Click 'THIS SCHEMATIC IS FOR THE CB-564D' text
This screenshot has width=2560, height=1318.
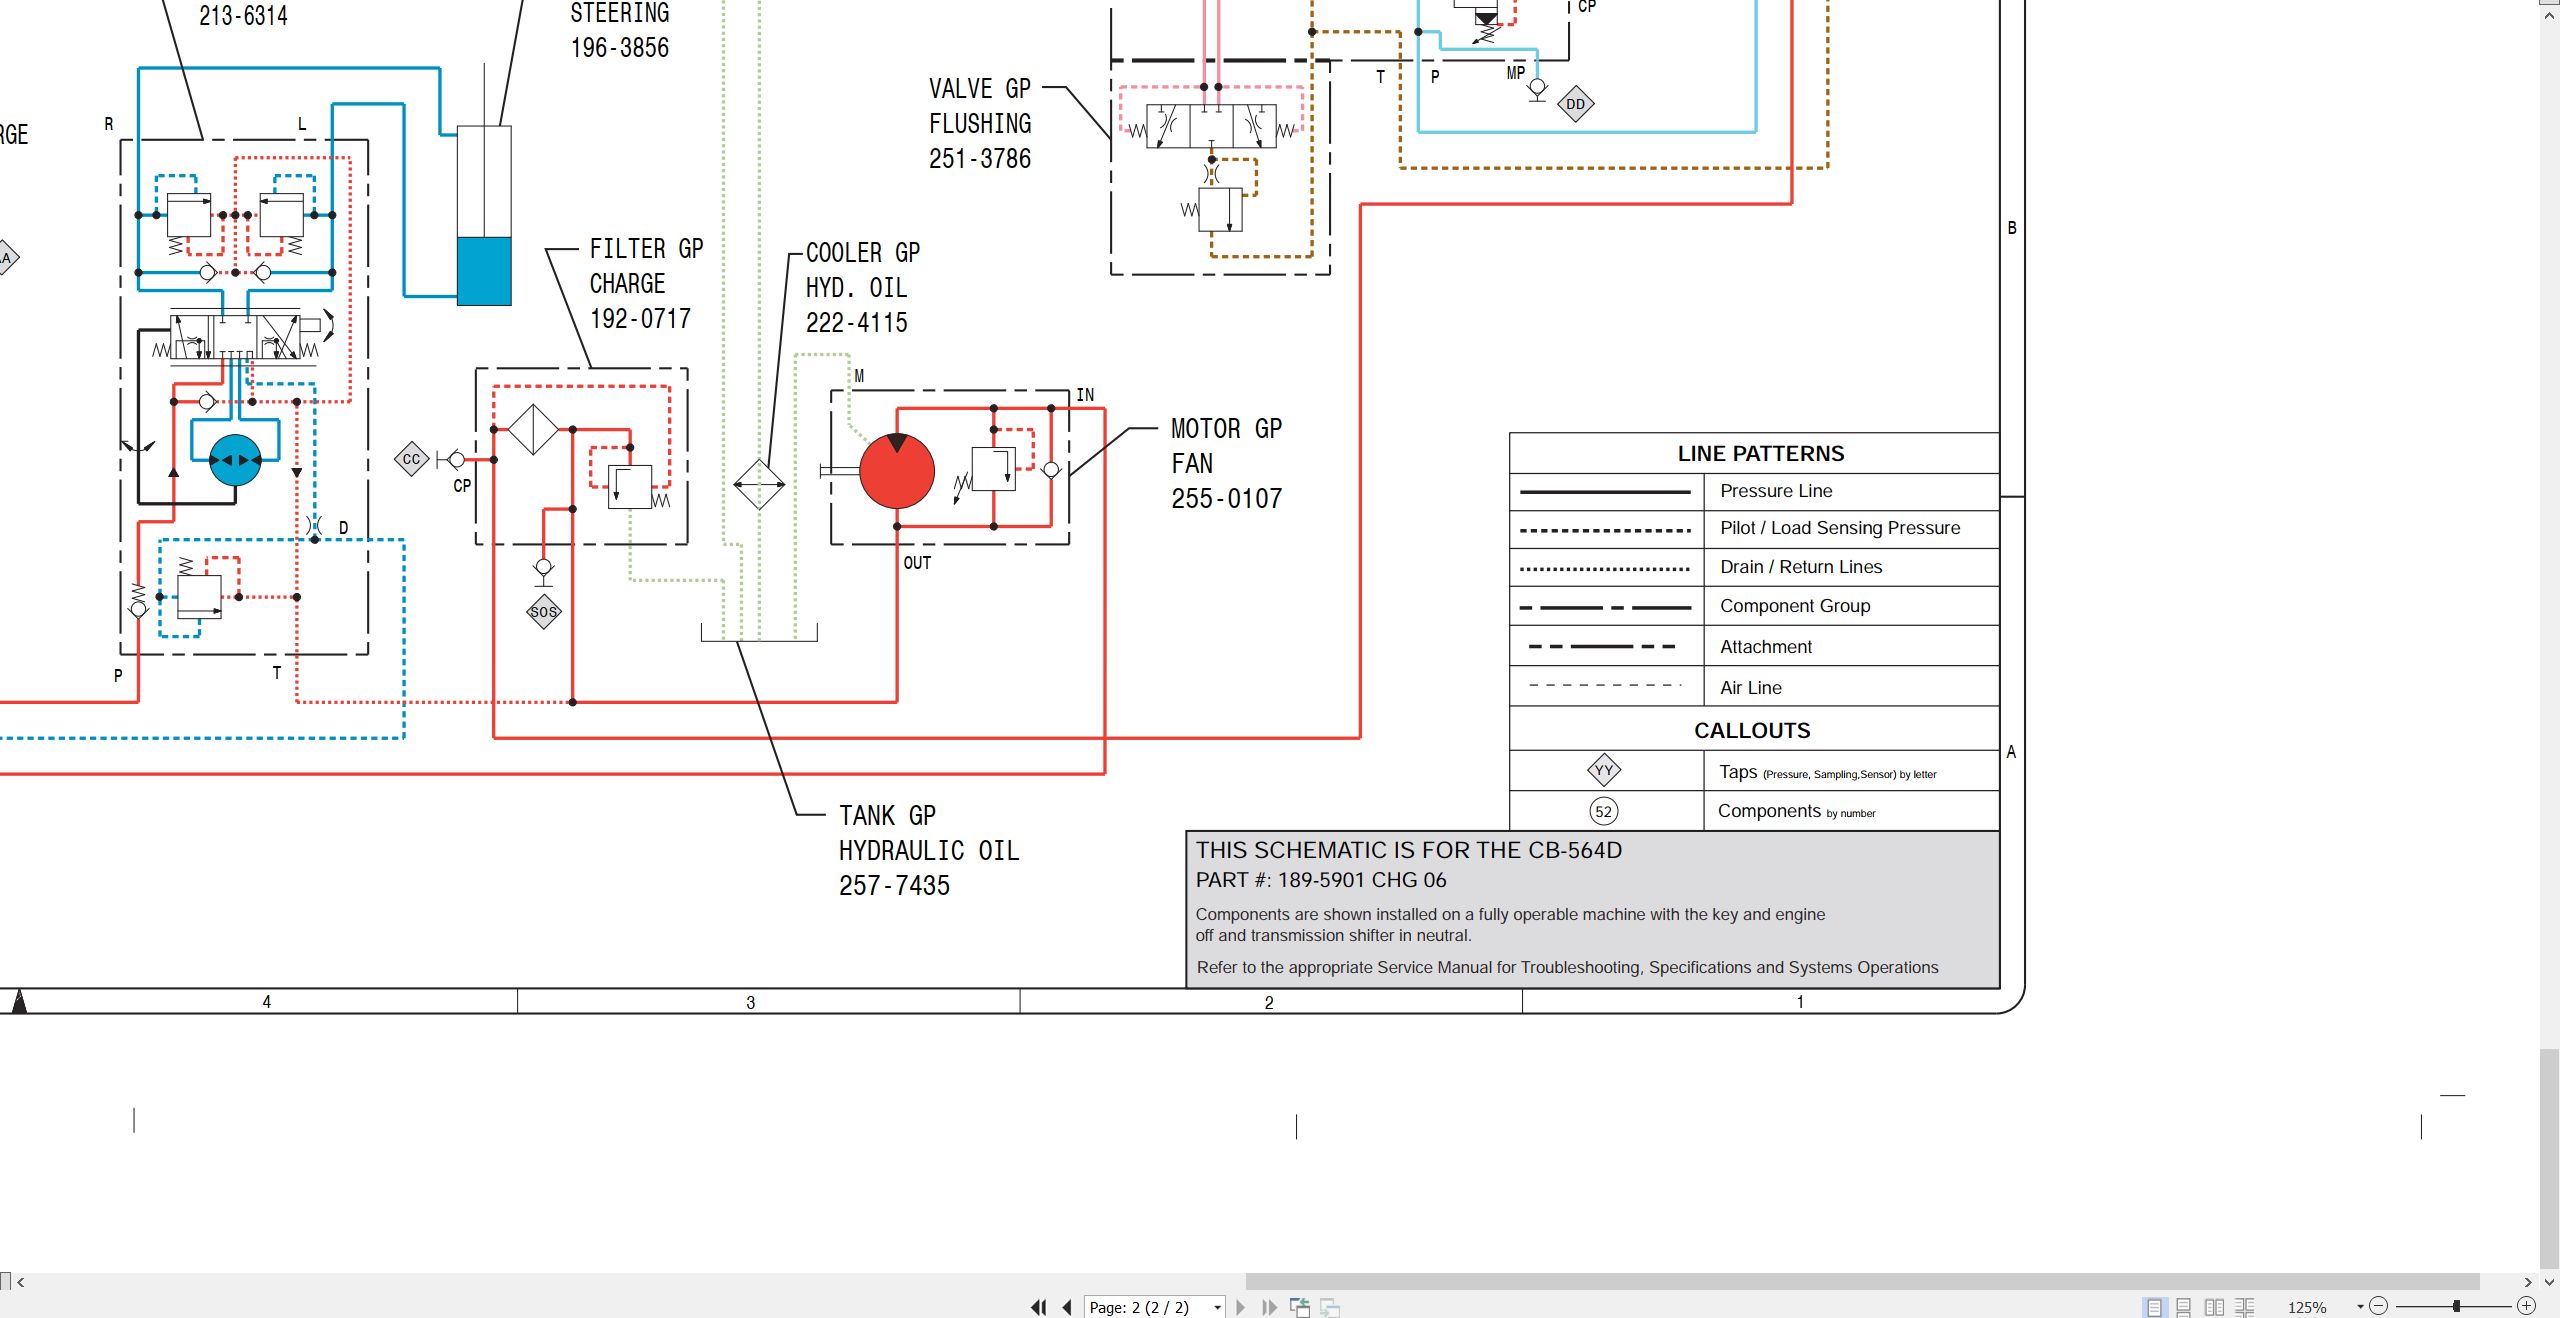[1409, 850]
